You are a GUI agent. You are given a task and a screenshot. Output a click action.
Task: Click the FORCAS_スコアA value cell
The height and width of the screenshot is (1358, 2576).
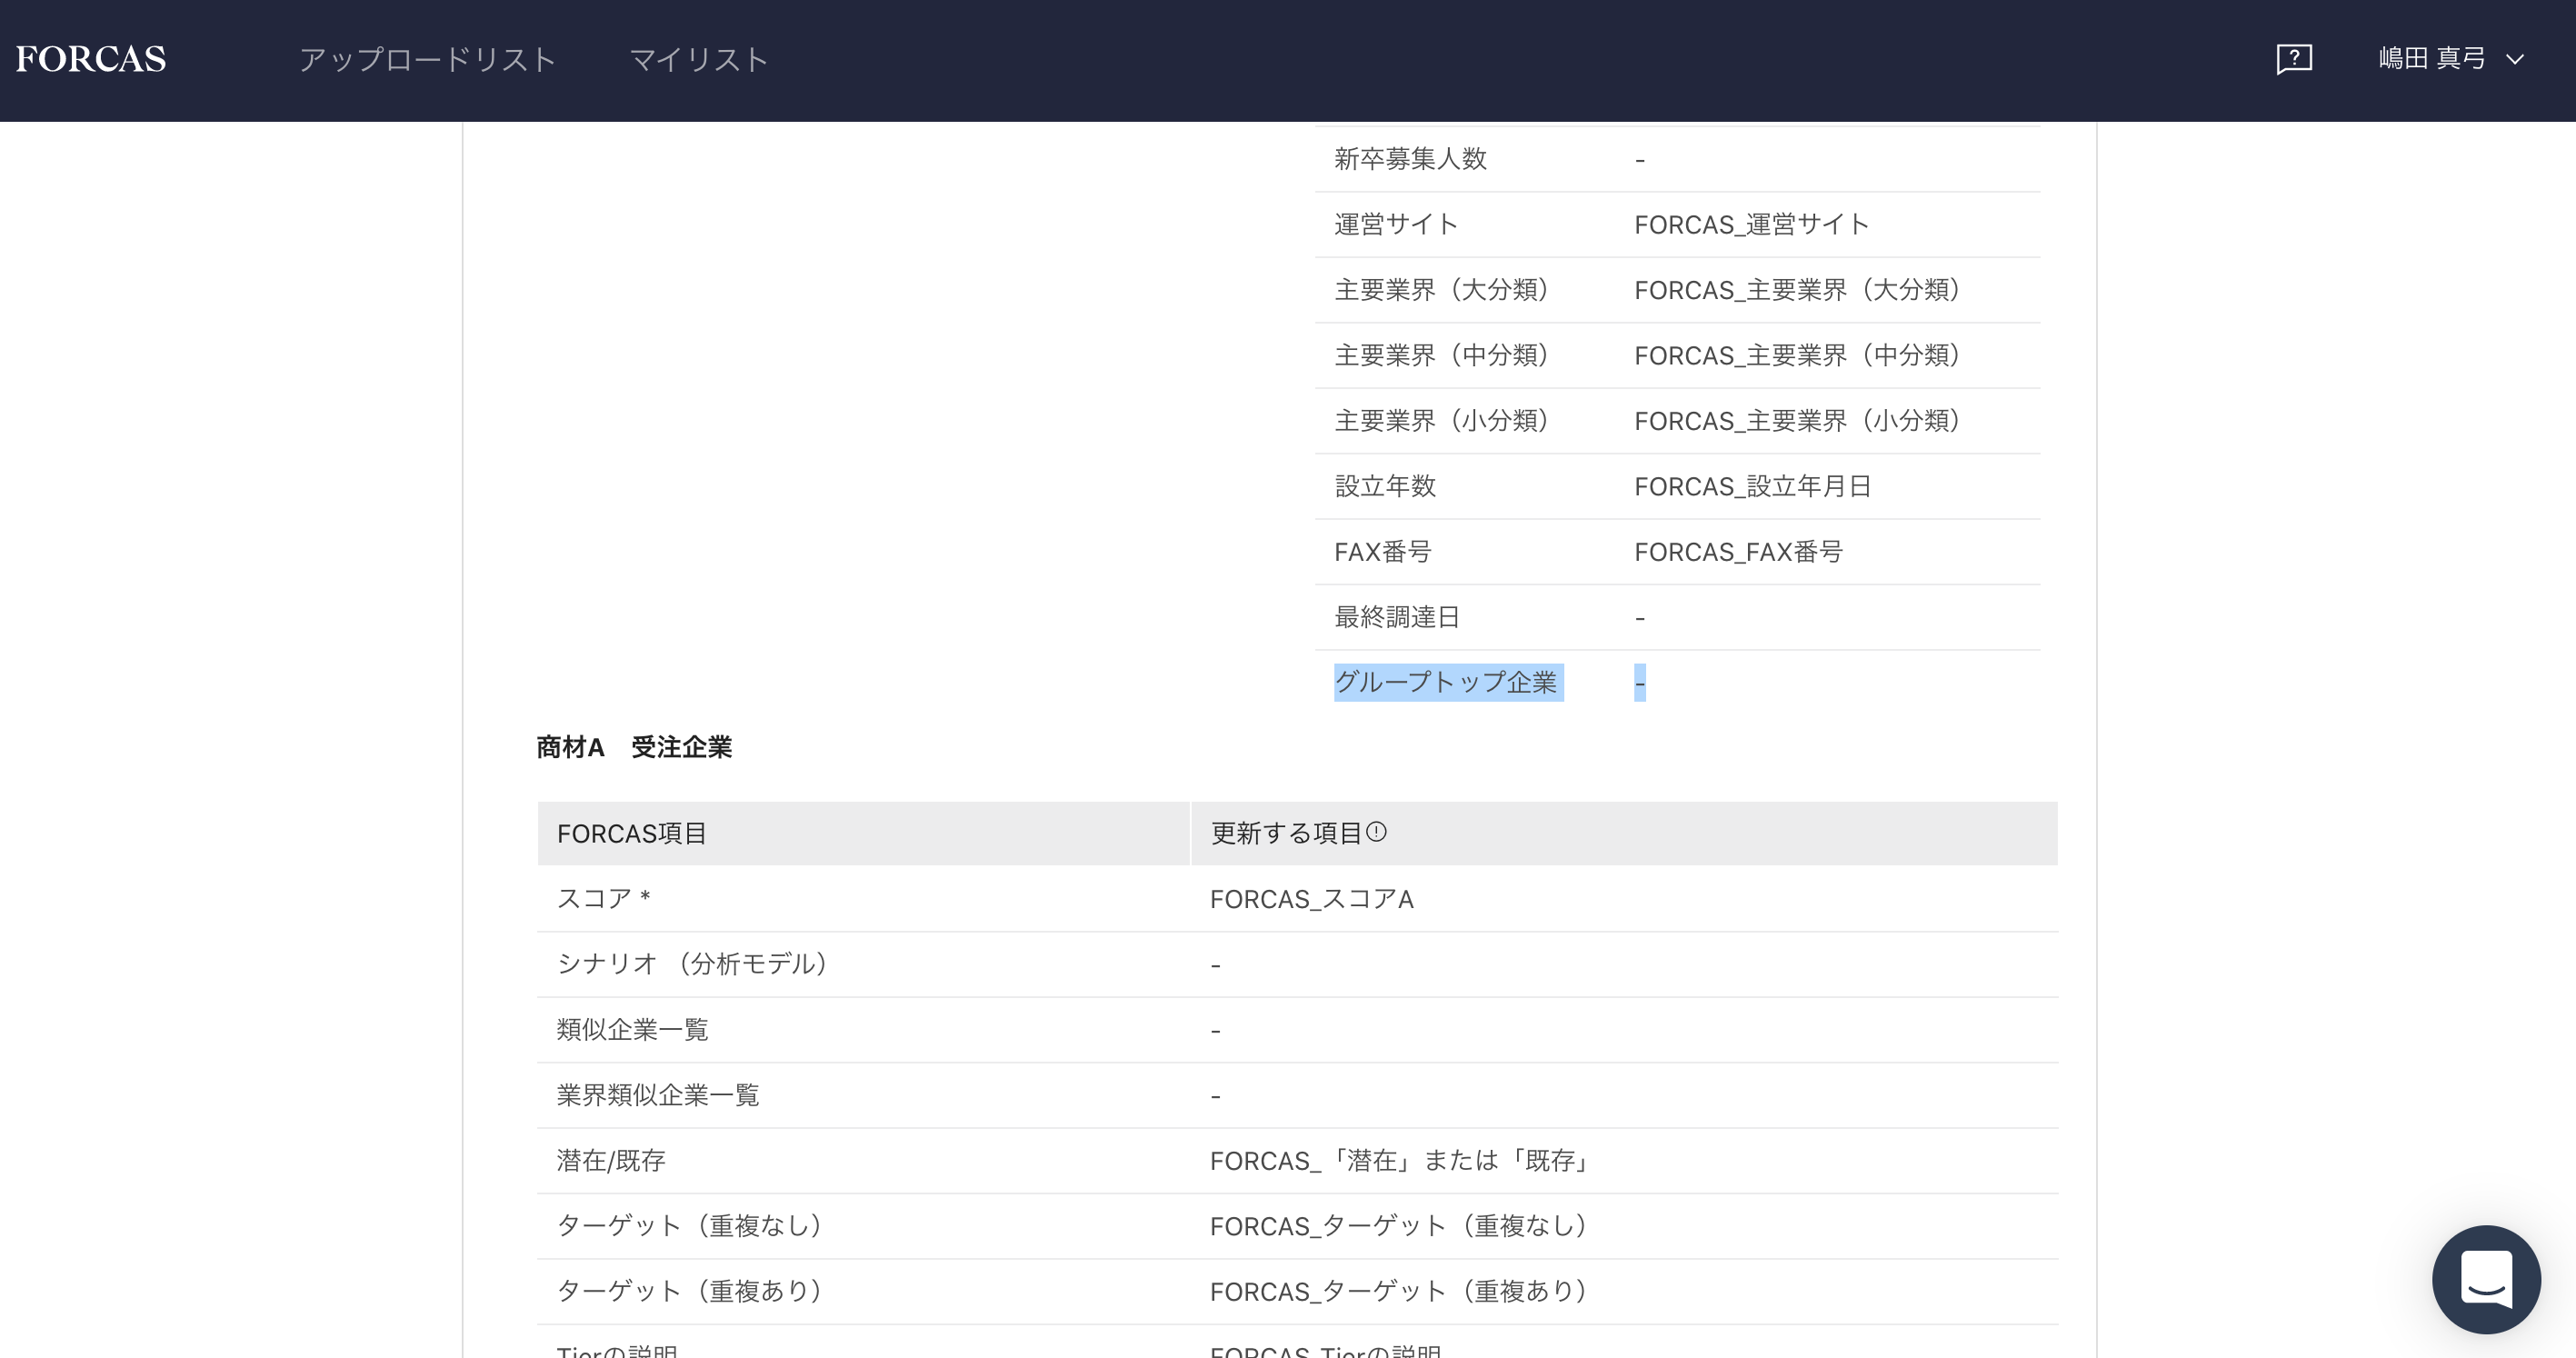pyautogui.click(x=1311, y=899)
